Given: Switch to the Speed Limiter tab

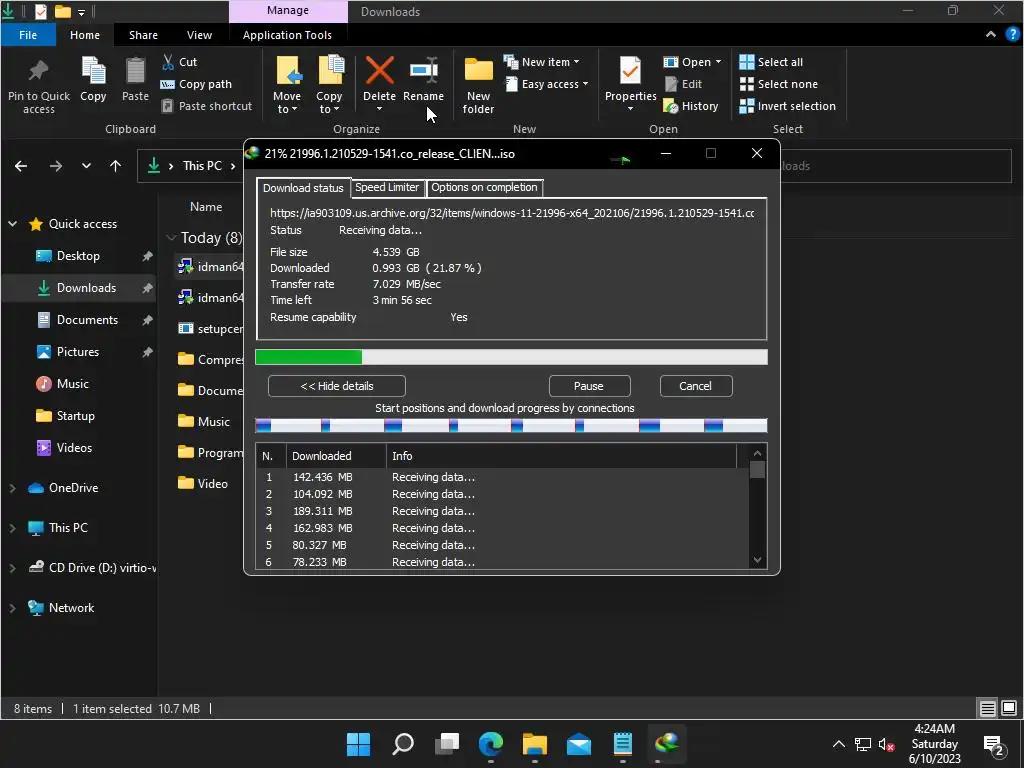Looking at the screenshot, I should pos(387,187).
